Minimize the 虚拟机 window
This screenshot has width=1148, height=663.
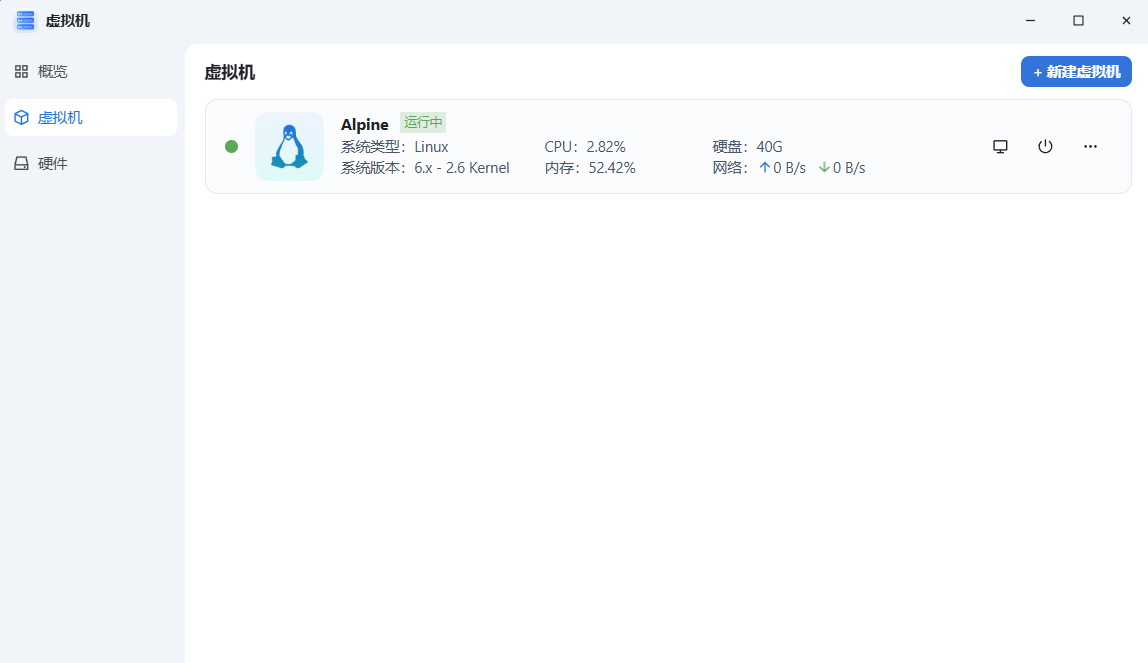point(1030,20)
